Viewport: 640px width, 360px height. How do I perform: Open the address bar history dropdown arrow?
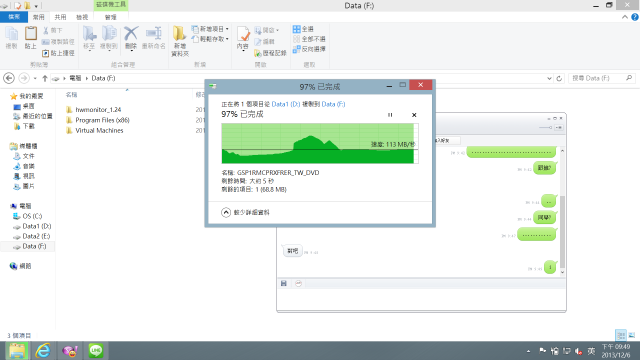coord(549,78)
